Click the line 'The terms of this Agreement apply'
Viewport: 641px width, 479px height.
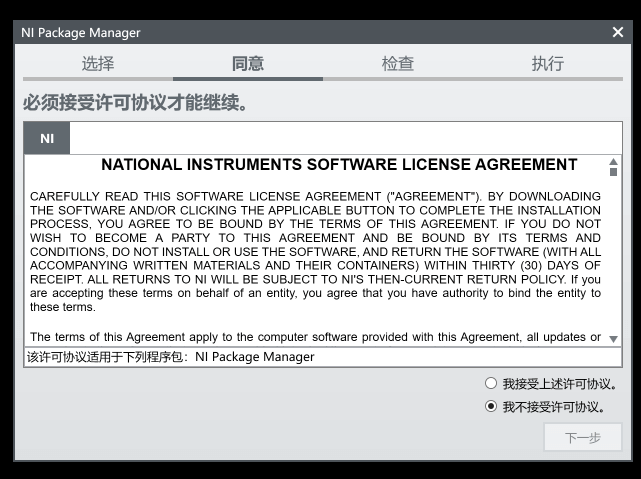pyautogui.click(x=315, y=337)
